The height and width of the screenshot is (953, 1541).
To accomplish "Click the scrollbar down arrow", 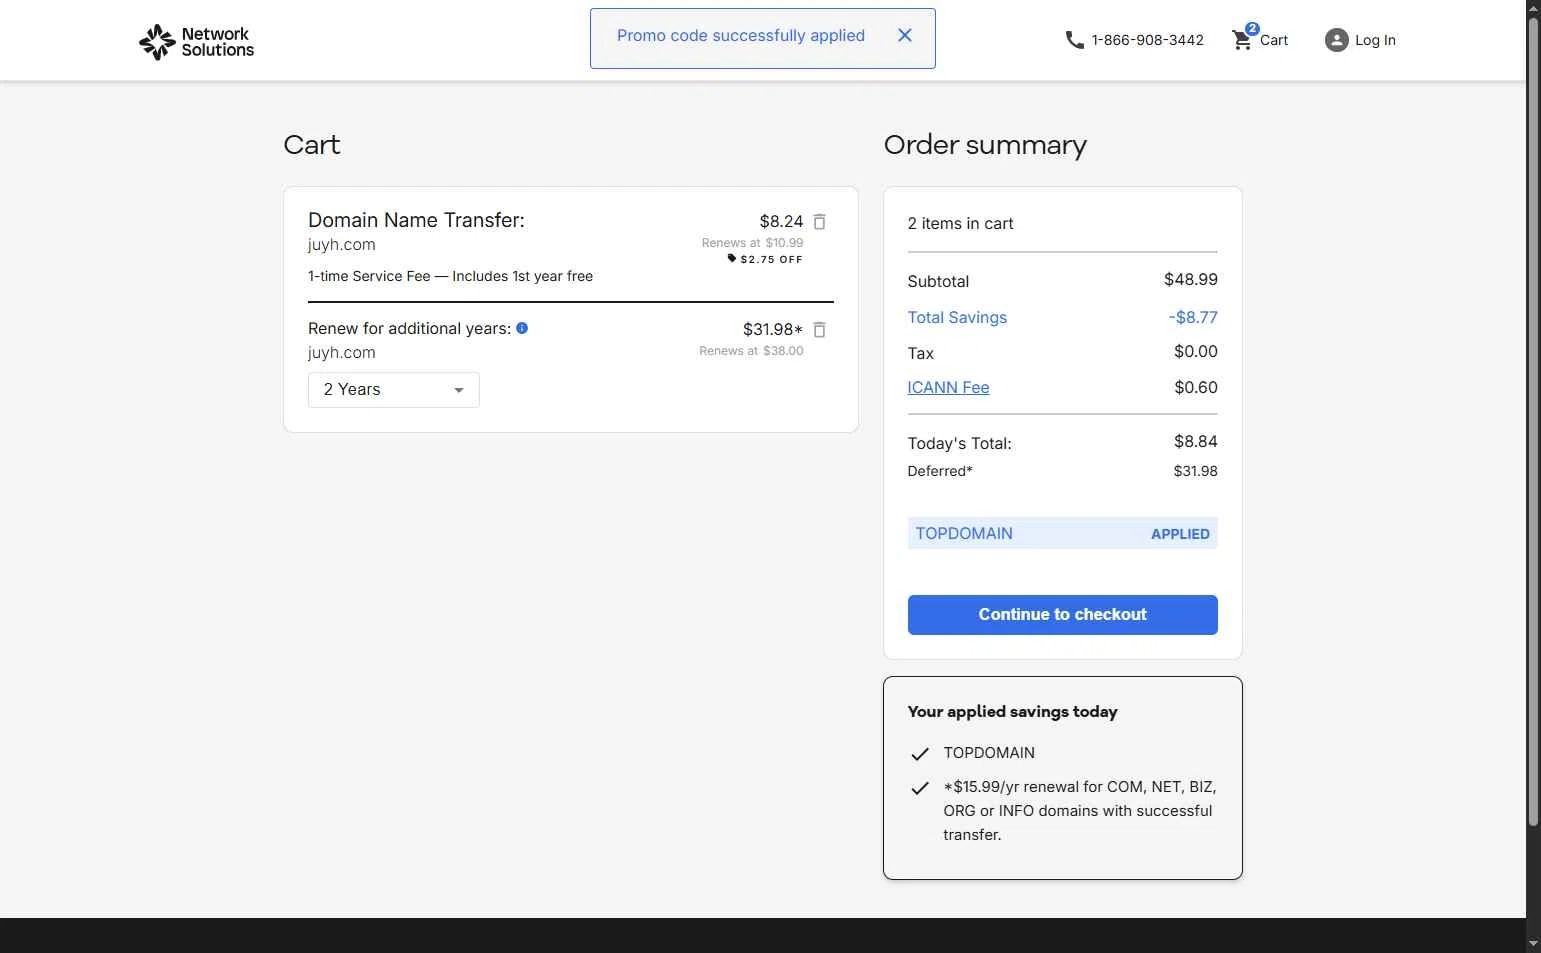I will 1533,943.
